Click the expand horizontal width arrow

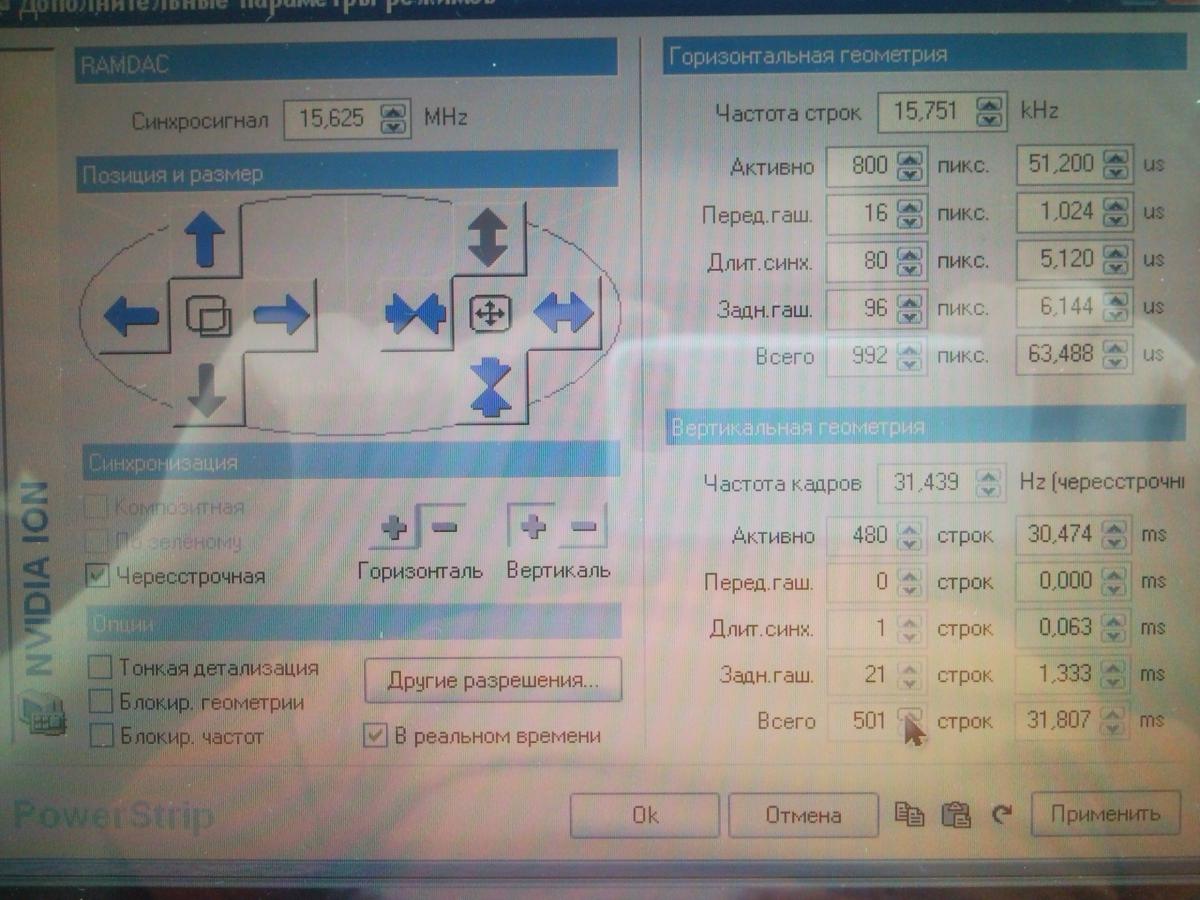[x=563, y=315]
